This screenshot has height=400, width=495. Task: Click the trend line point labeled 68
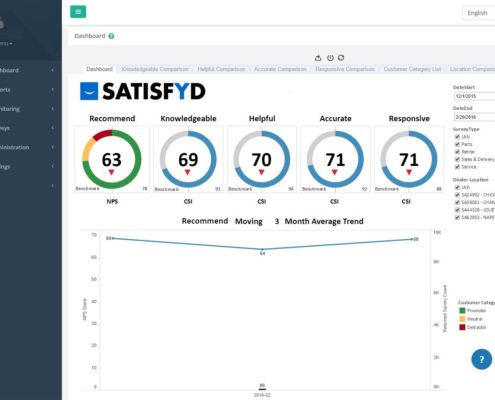412,239
